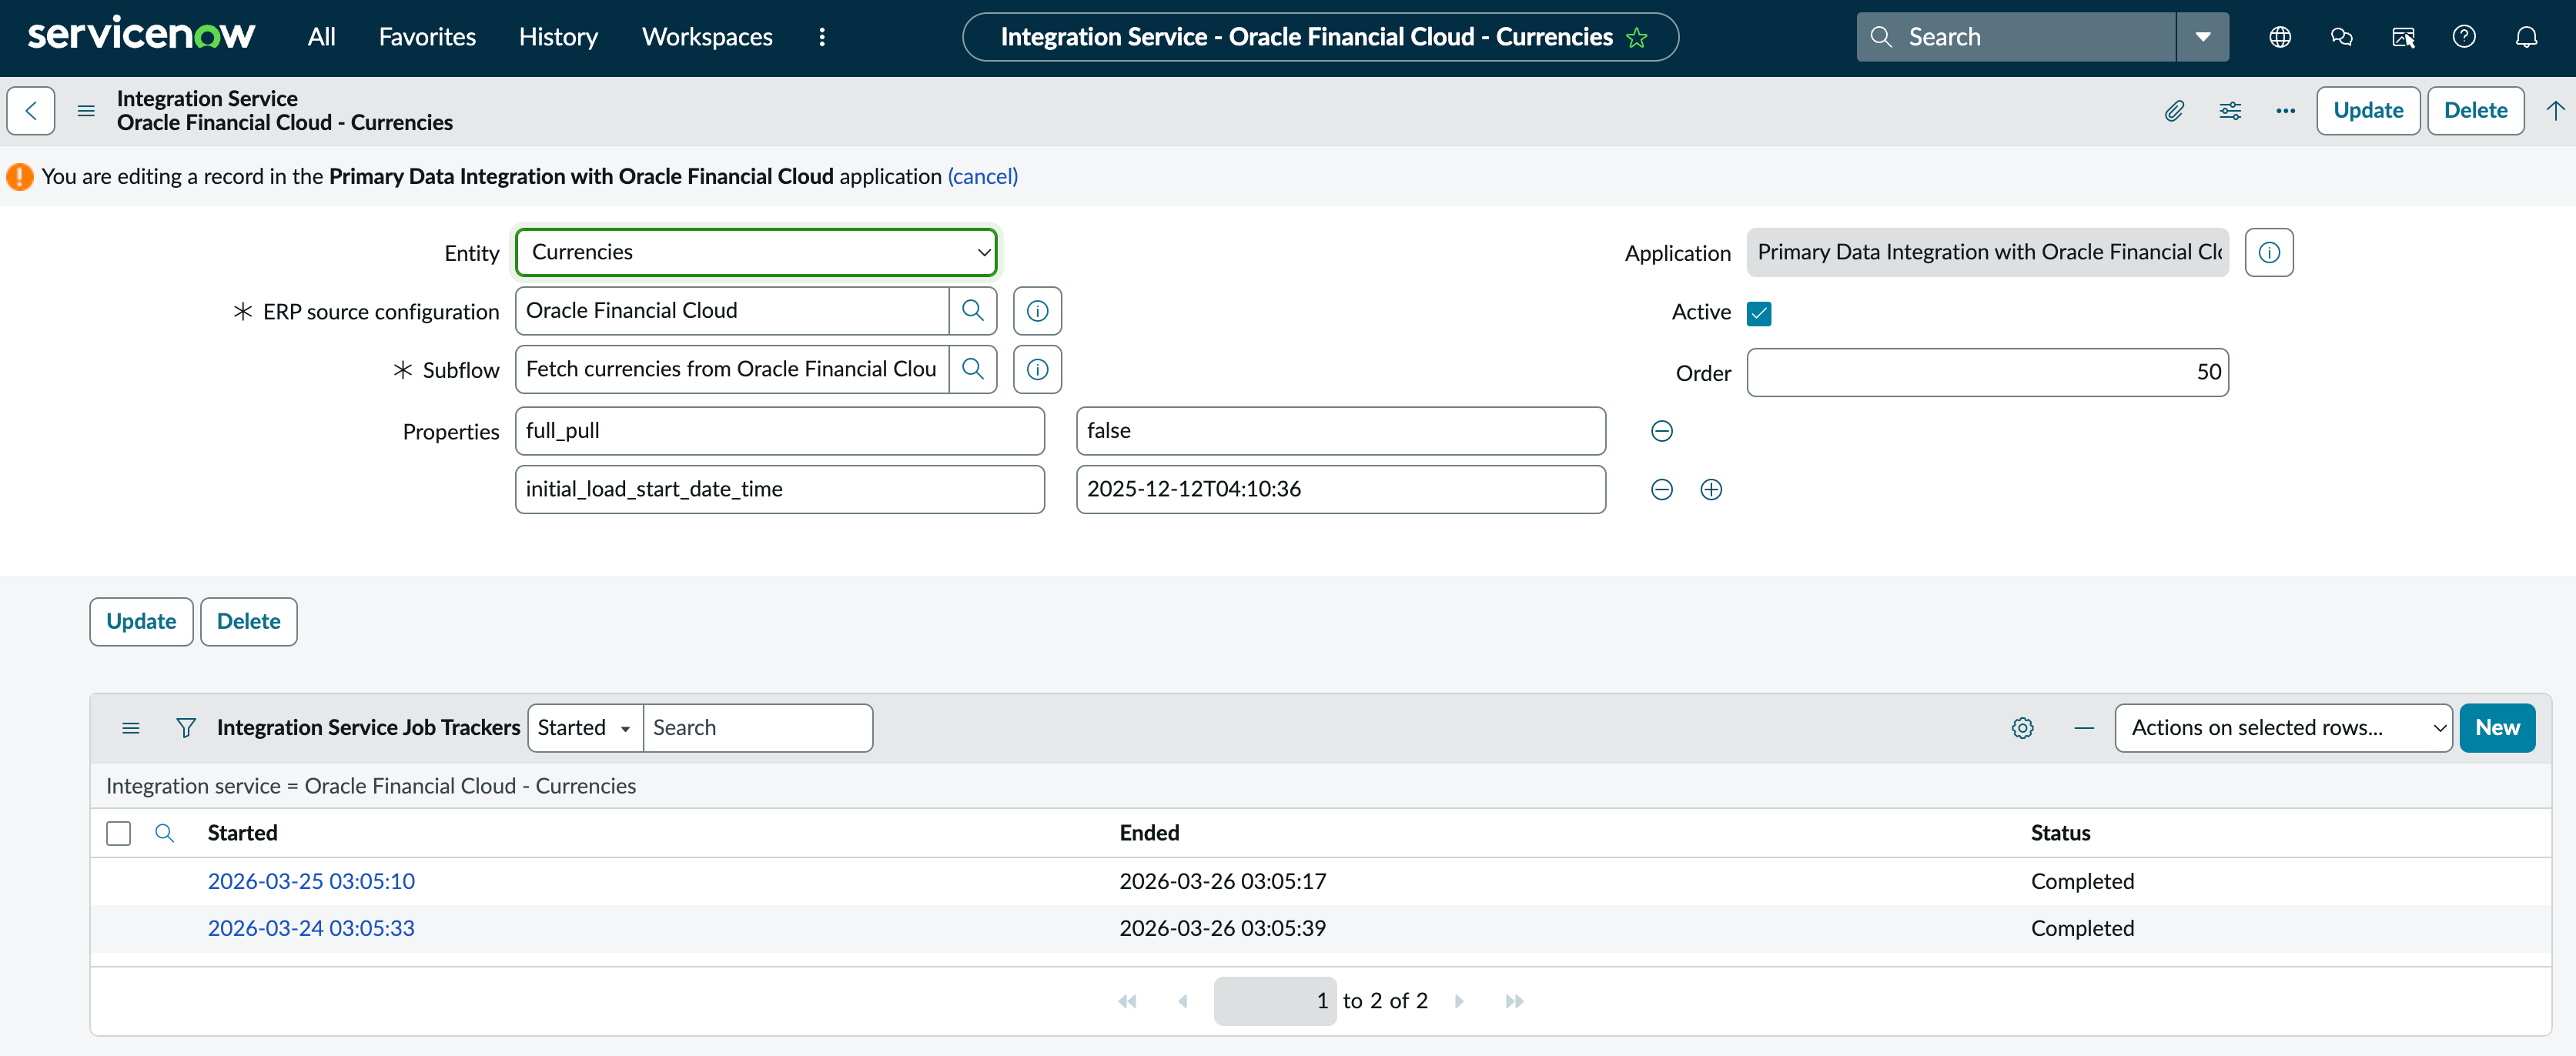
Task: Open the notifications bell
Action: click(x=2526, y=37)
